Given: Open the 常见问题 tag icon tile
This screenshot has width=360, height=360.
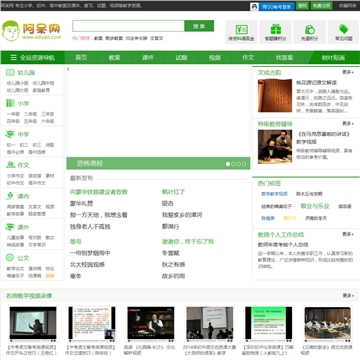Looking at the screenshot, I should [344, 32].
